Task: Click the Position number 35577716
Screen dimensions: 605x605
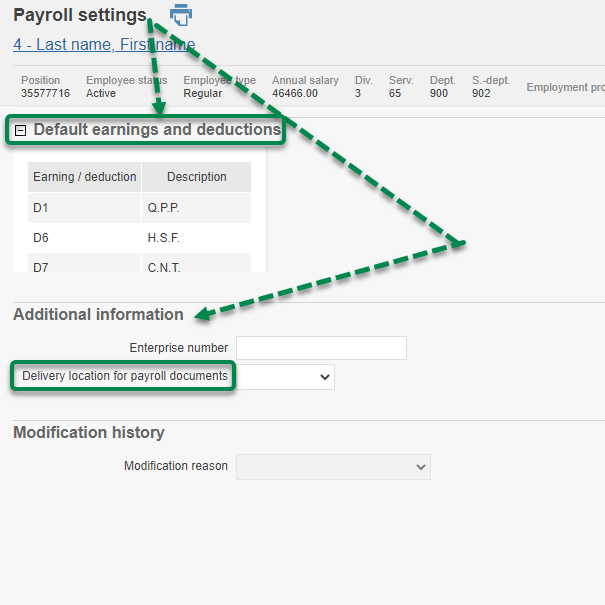Action: coord(46,93)
